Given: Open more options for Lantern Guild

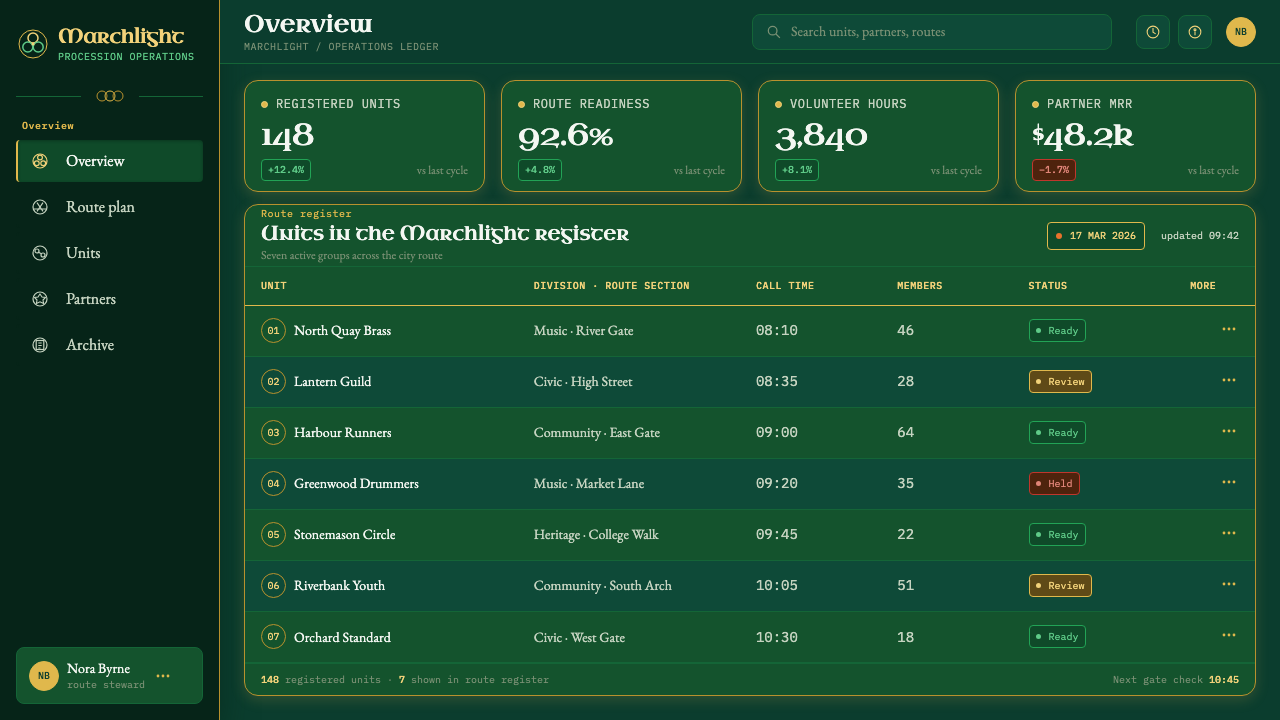Looking at the screenshot, I should coord(1229,380).
